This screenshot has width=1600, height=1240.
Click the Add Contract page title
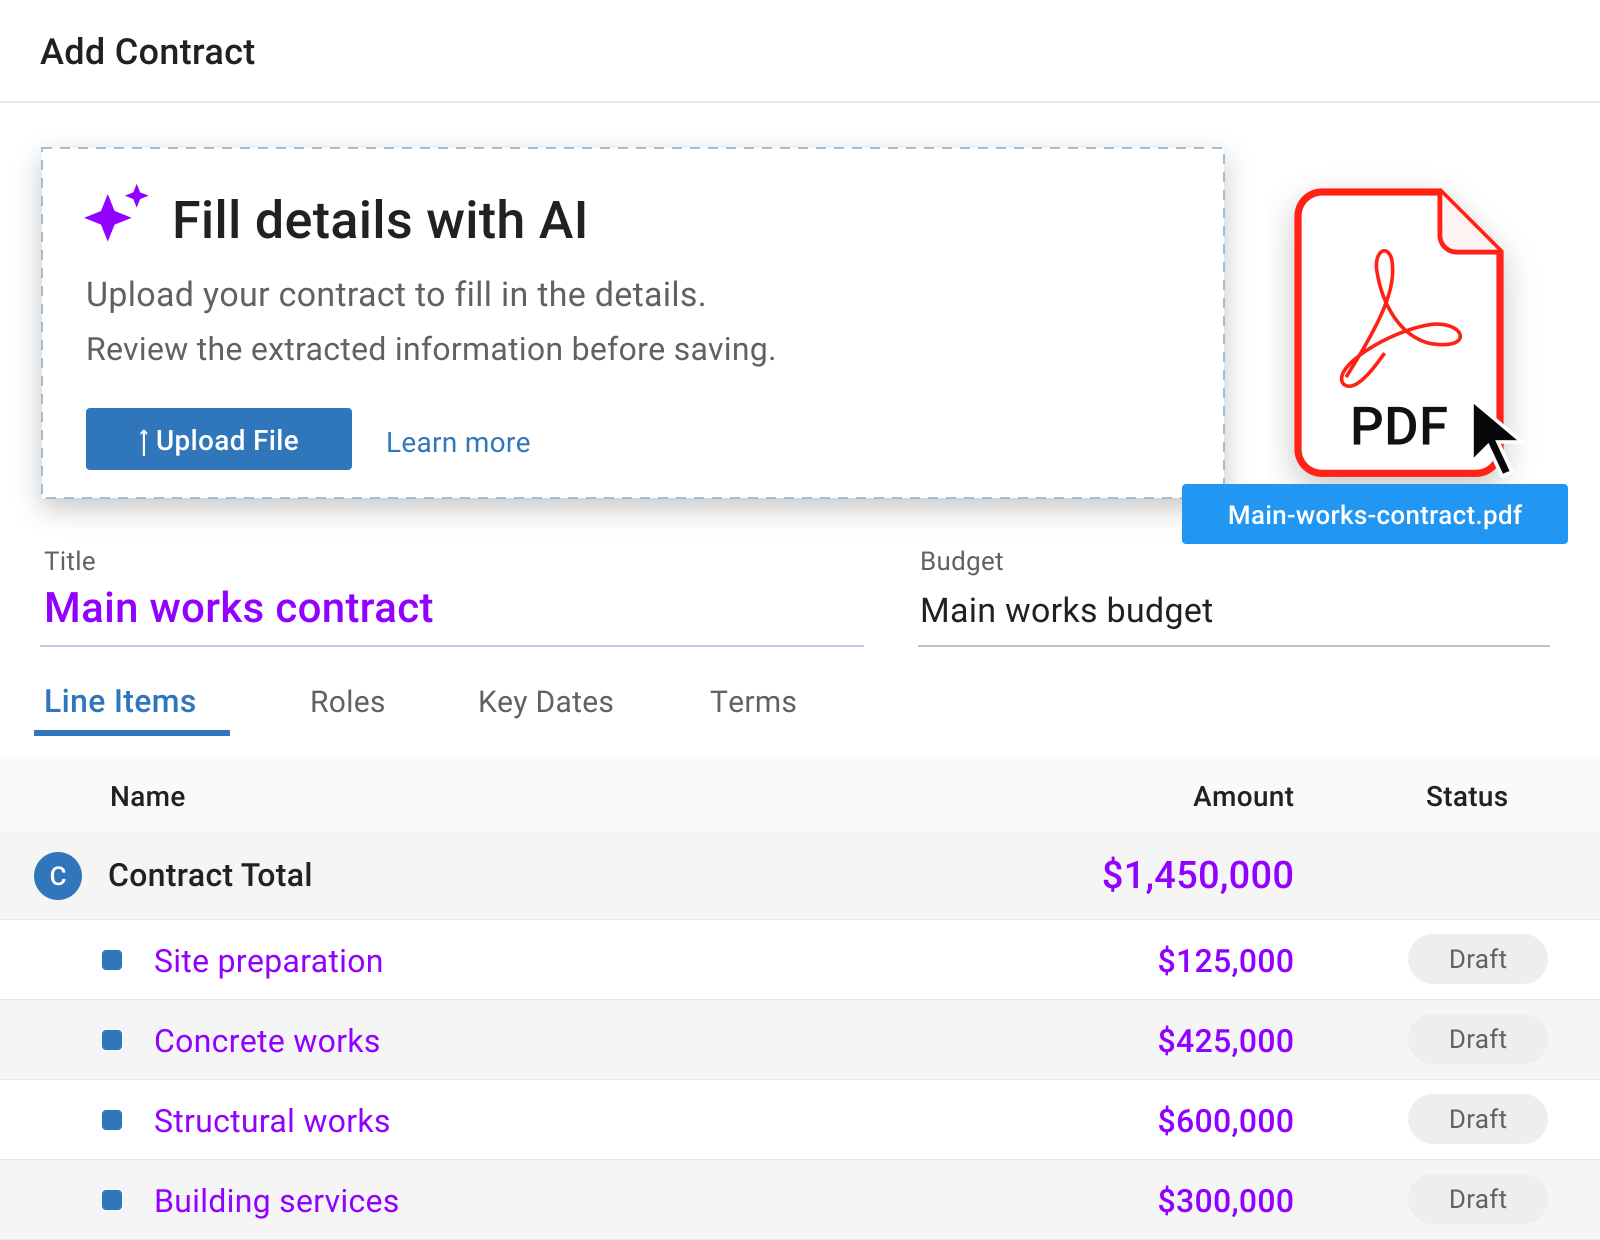(148, 51)
